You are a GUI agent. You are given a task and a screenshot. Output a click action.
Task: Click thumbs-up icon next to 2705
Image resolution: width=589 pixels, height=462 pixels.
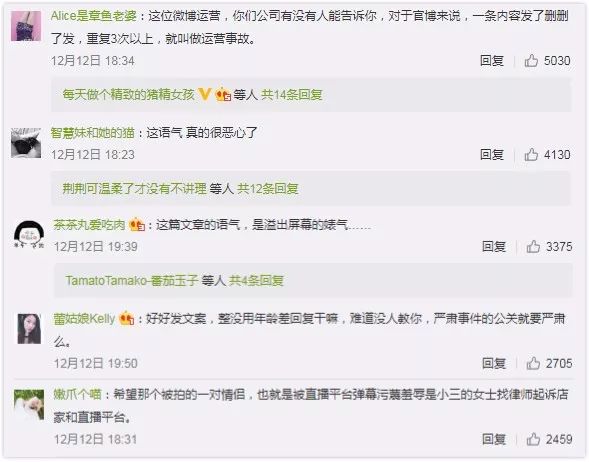click(533, 363)
